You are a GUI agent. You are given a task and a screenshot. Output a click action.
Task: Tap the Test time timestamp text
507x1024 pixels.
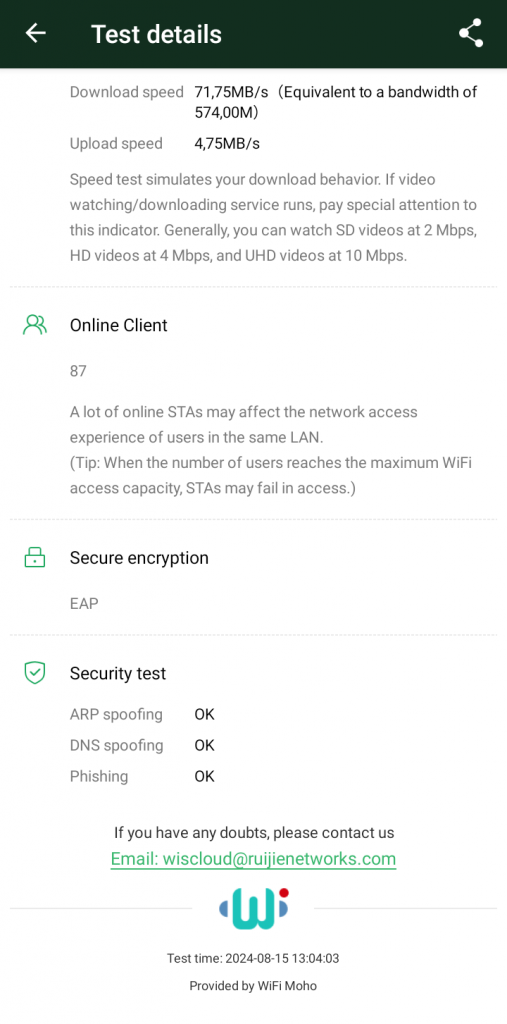(x=253, y=959)
